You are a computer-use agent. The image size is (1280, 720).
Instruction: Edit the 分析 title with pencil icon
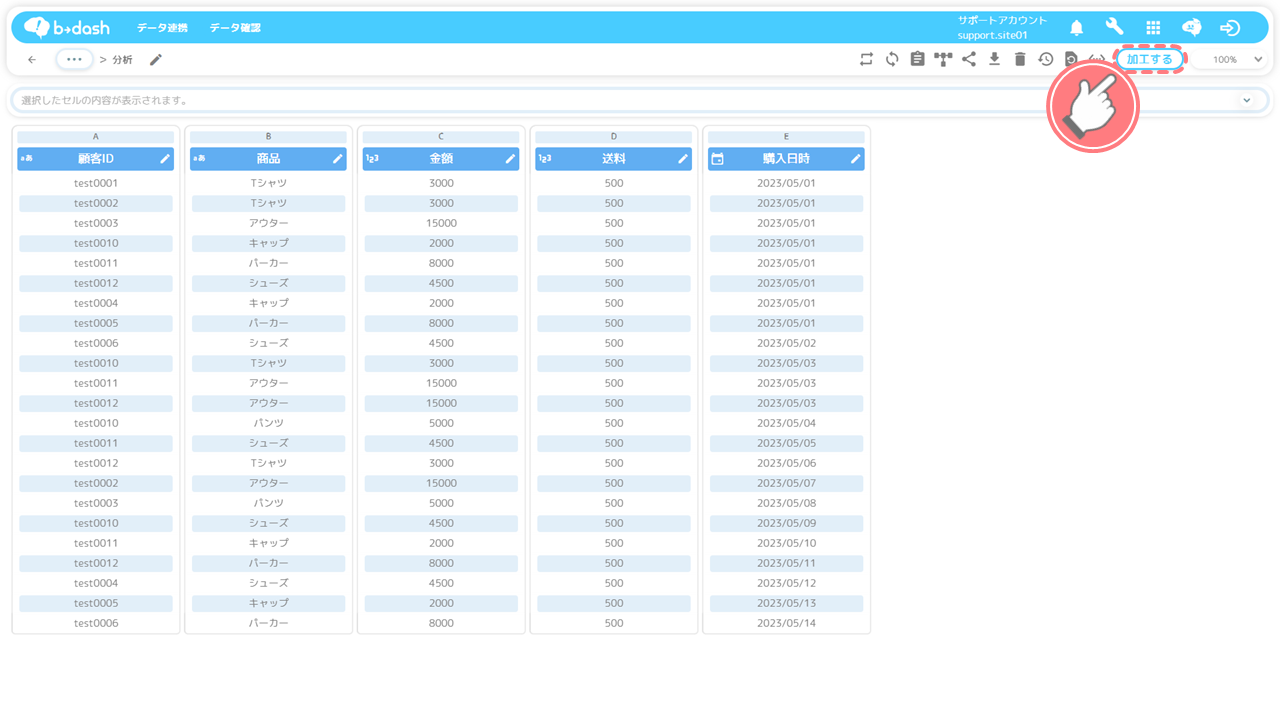click(x=156, y=60)
